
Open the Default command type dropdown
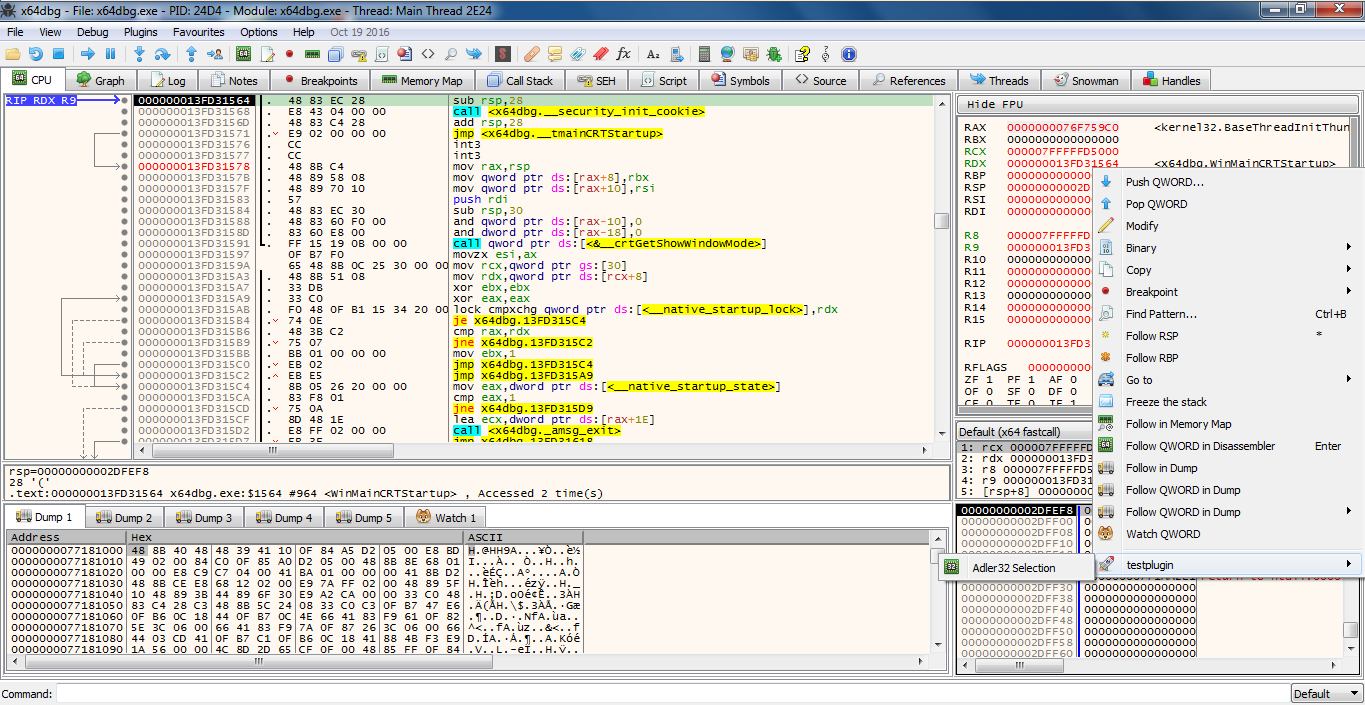1326,694
